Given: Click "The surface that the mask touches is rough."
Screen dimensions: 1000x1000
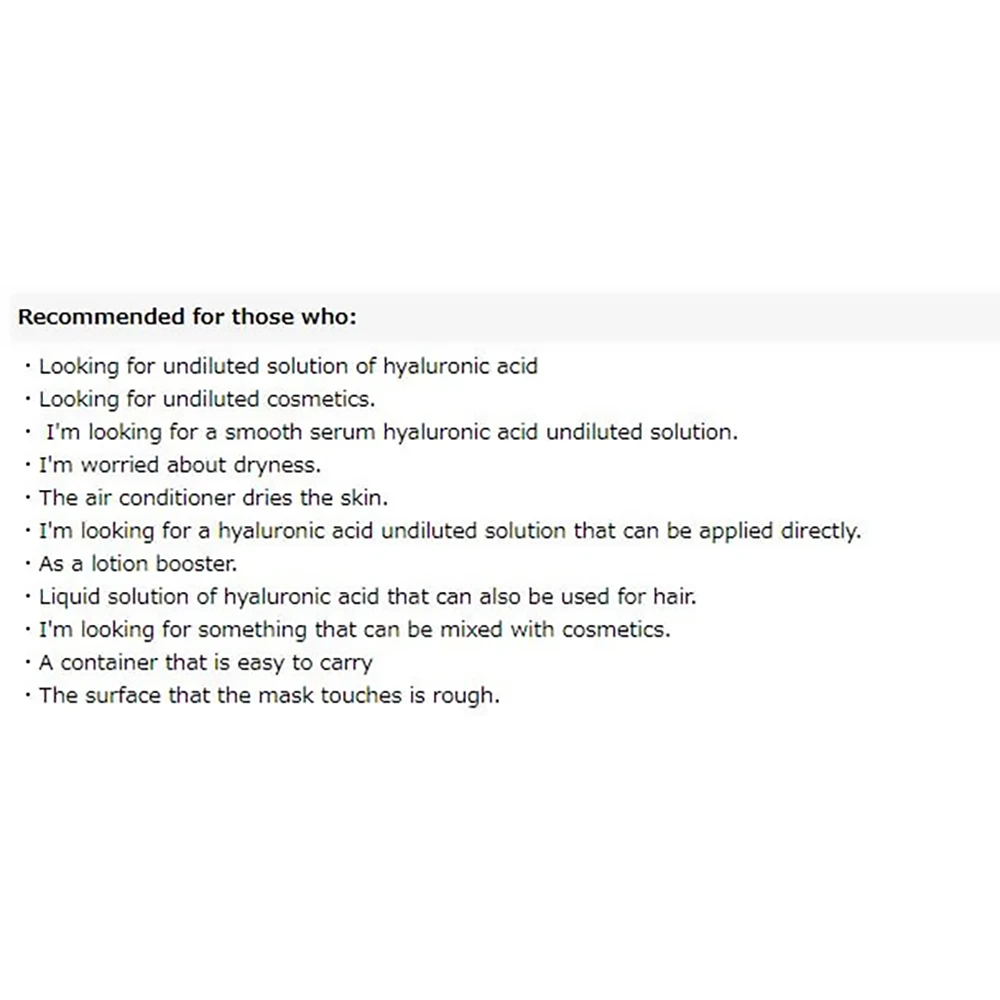Looking at the screenshot, I should pyautogui.click(x=269, y=696).
